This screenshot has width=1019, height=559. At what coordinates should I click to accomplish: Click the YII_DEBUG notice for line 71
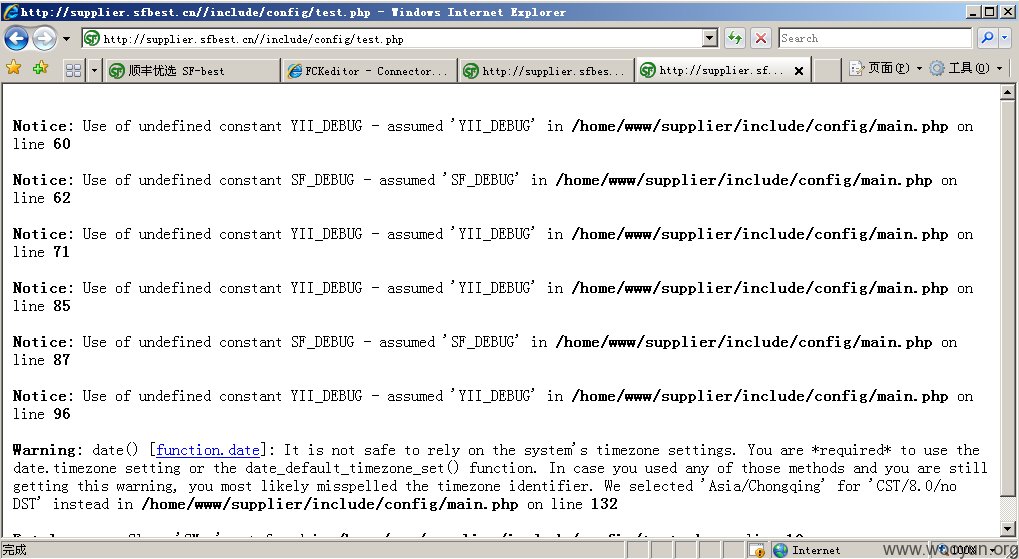click(493, 242)
